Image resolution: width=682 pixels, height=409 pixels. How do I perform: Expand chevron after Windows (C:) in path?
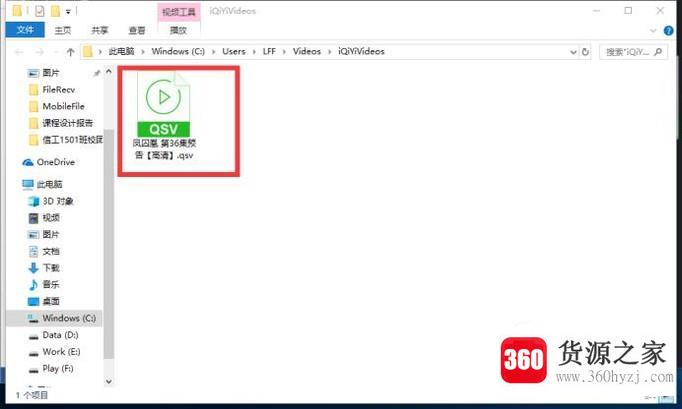(x=214, y=52)
